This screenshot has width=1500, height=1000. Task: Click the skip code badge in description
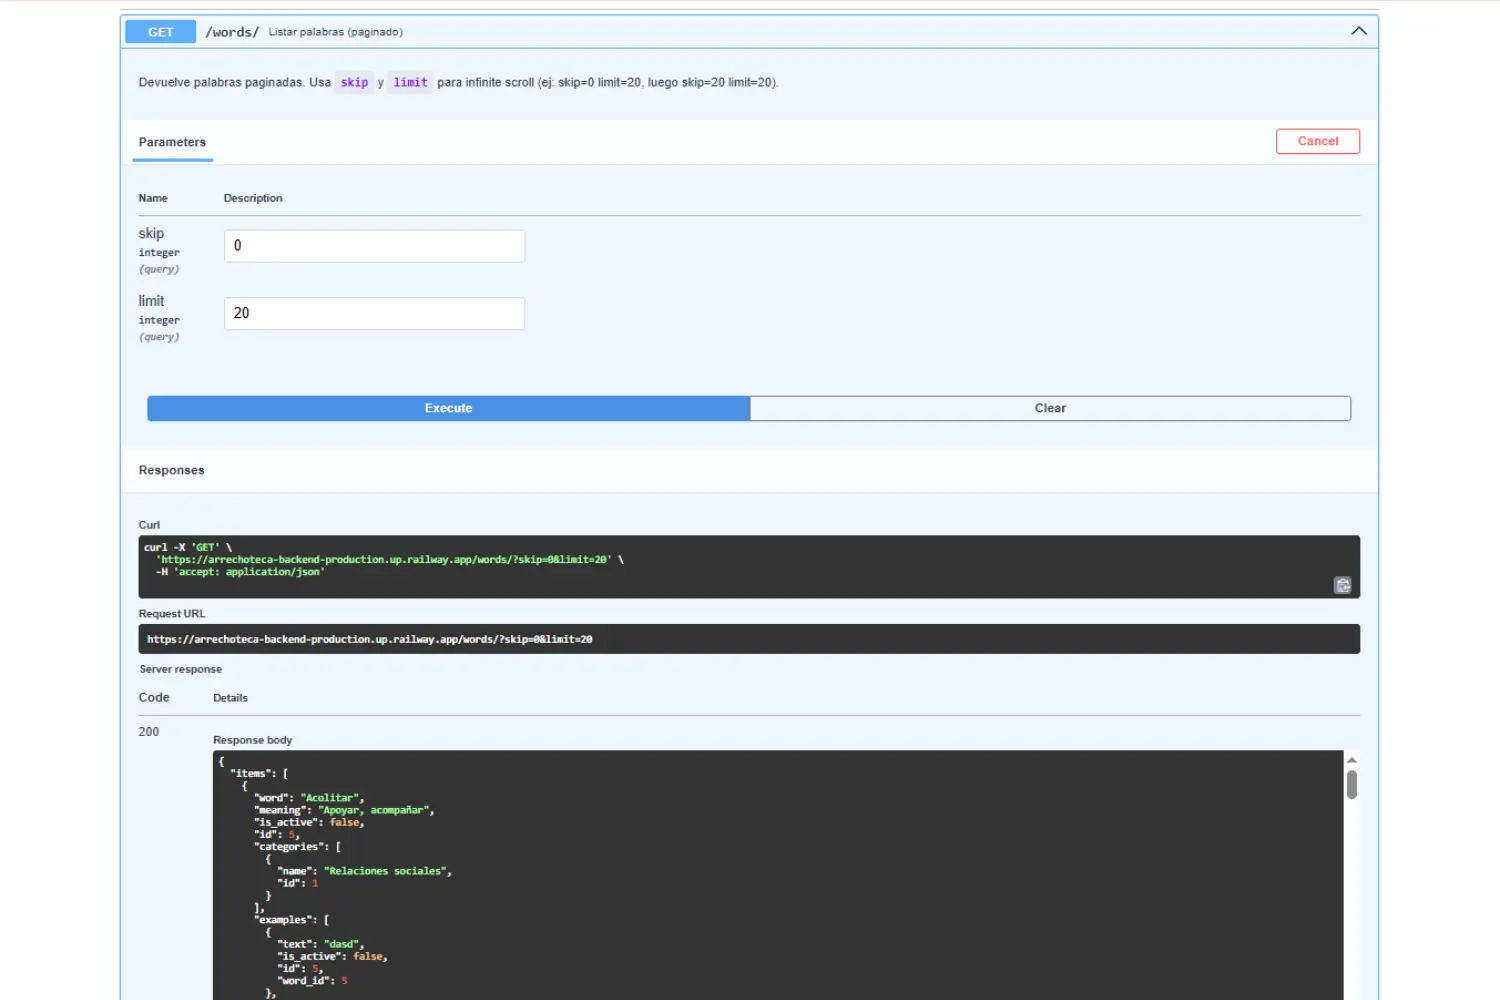[x=354, y=82]
